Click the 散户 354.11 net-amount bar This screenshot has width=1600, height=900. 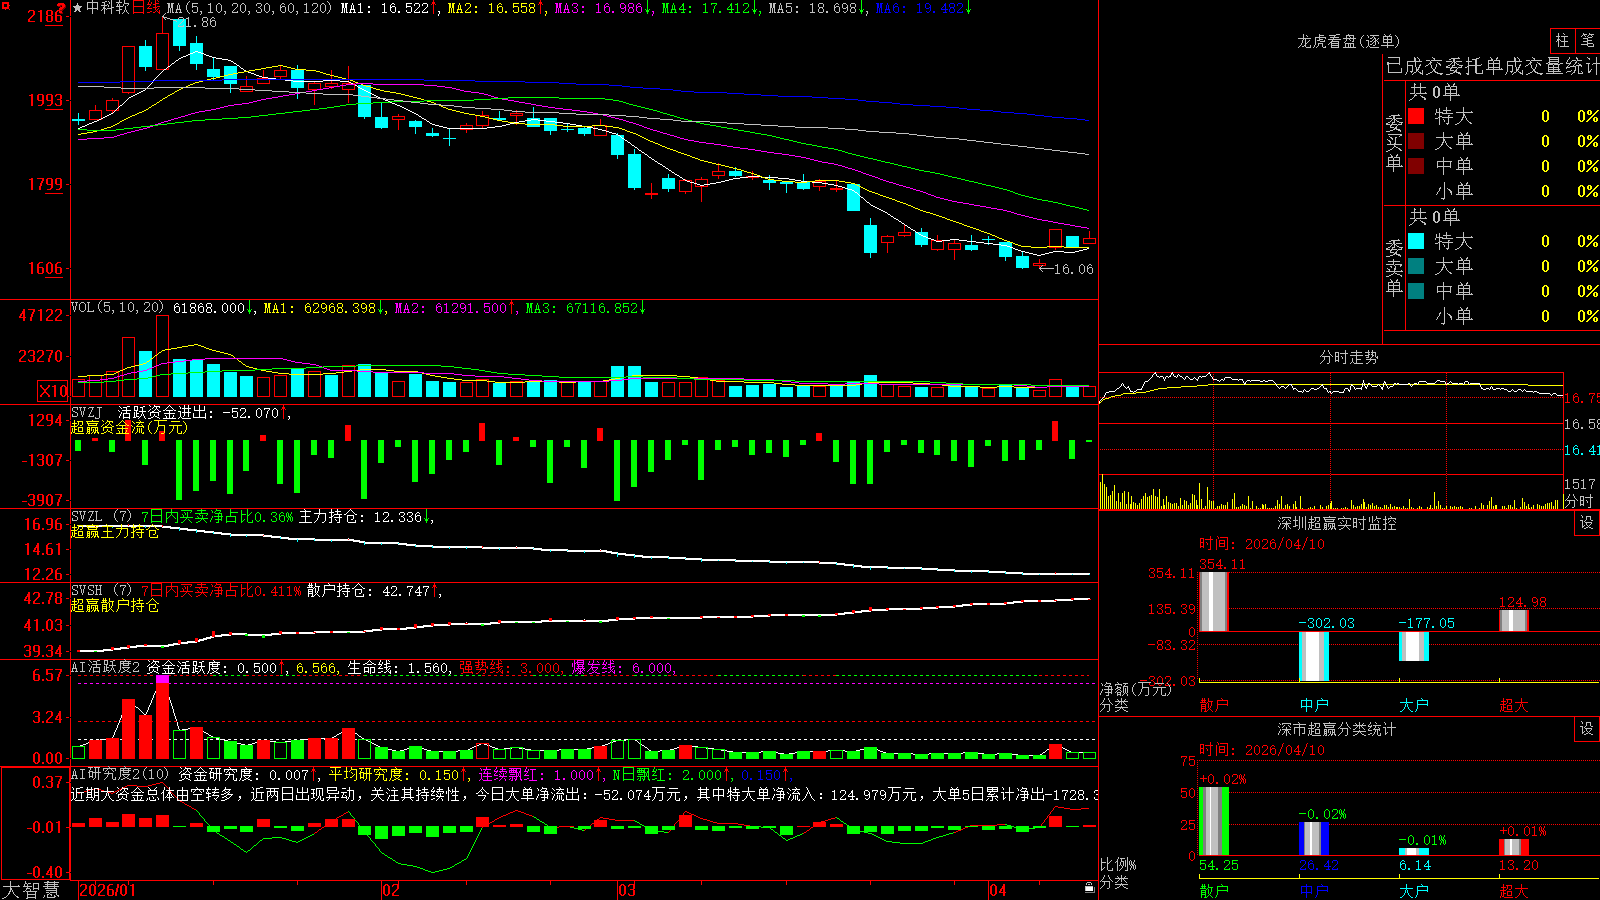pyautogui.click(x=1214, y=601)
